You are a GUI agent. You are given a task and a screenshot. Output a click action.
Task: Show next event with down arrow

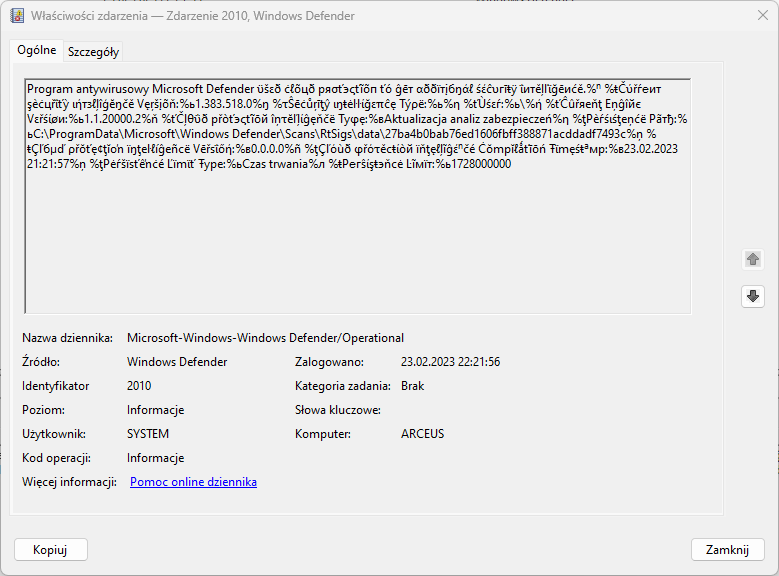(x=753, y=297)
